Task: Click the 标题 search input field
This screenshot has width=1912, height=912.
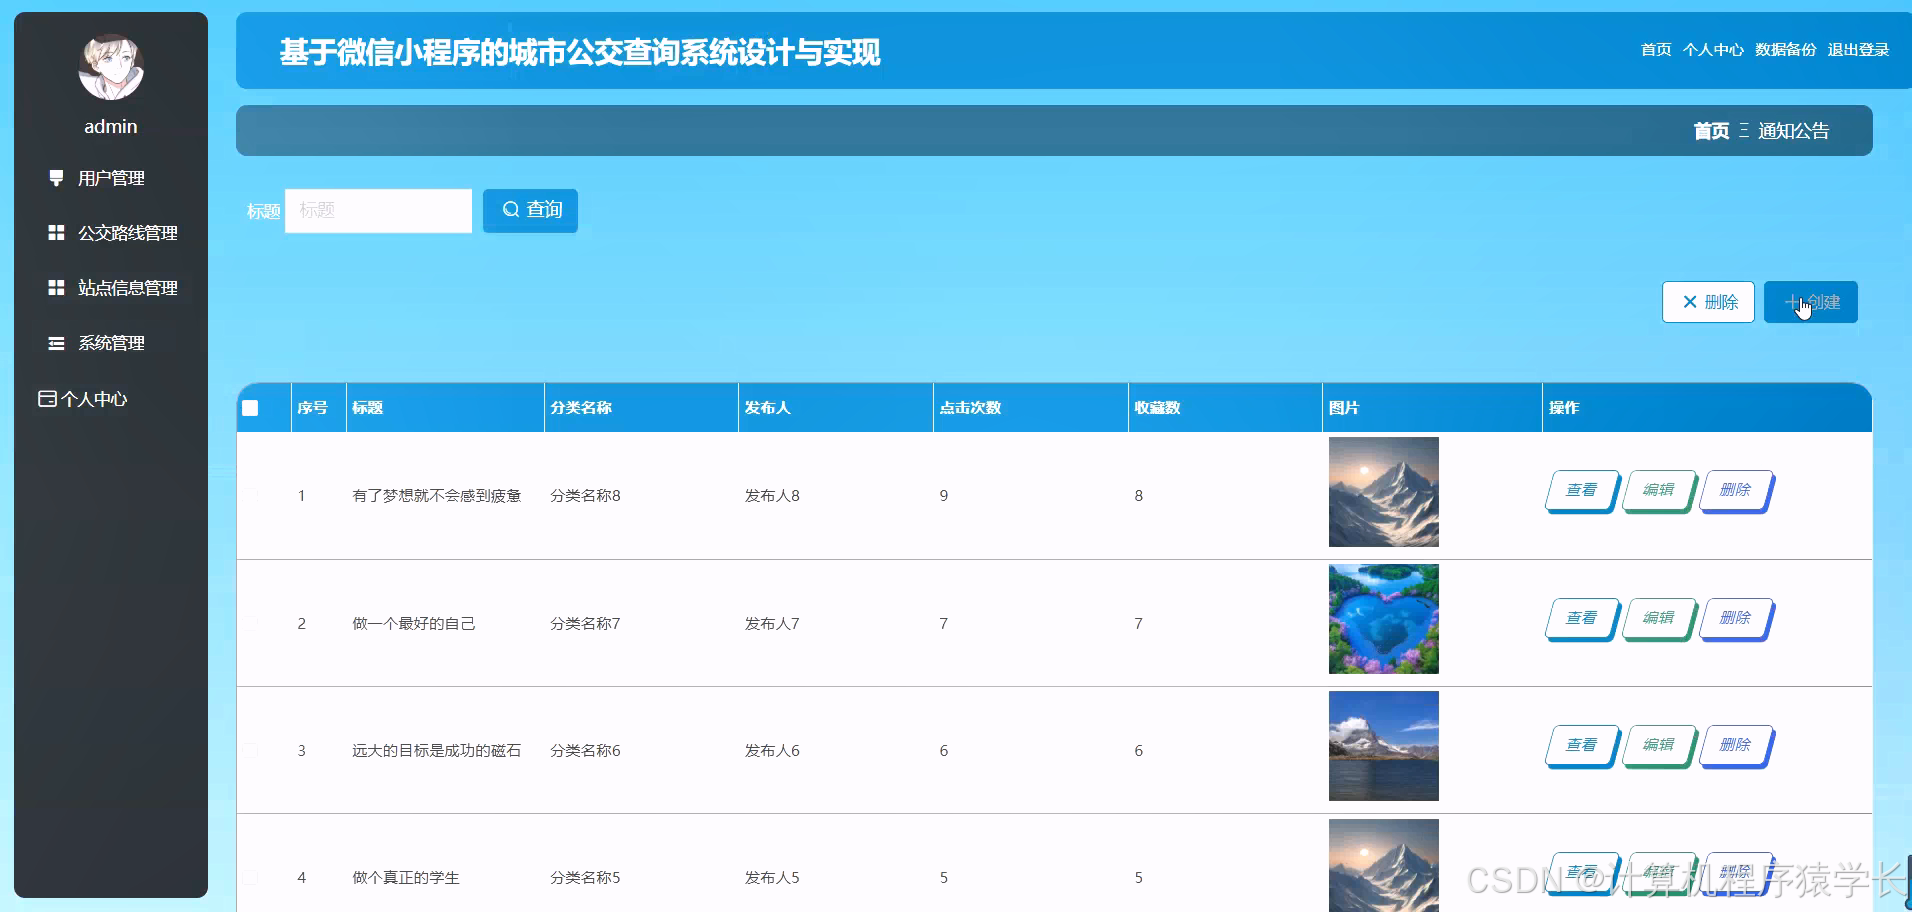Action: [378, 210]
